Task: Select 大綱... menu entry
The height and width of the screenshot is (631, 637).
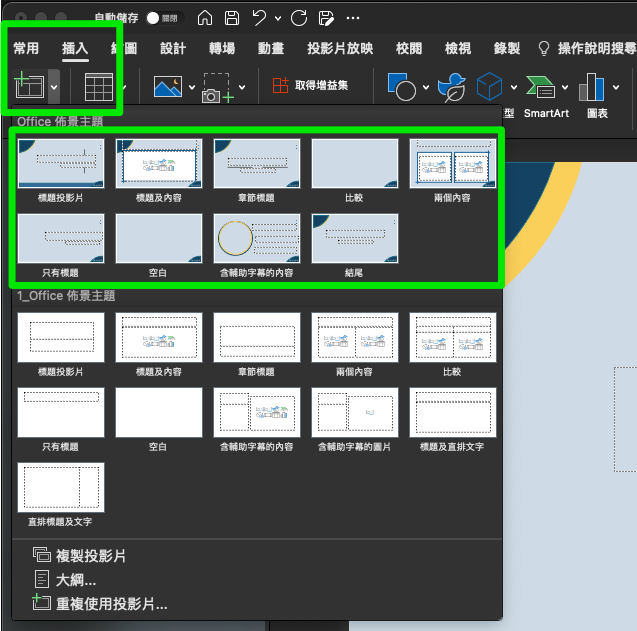Action: point(65,579)
